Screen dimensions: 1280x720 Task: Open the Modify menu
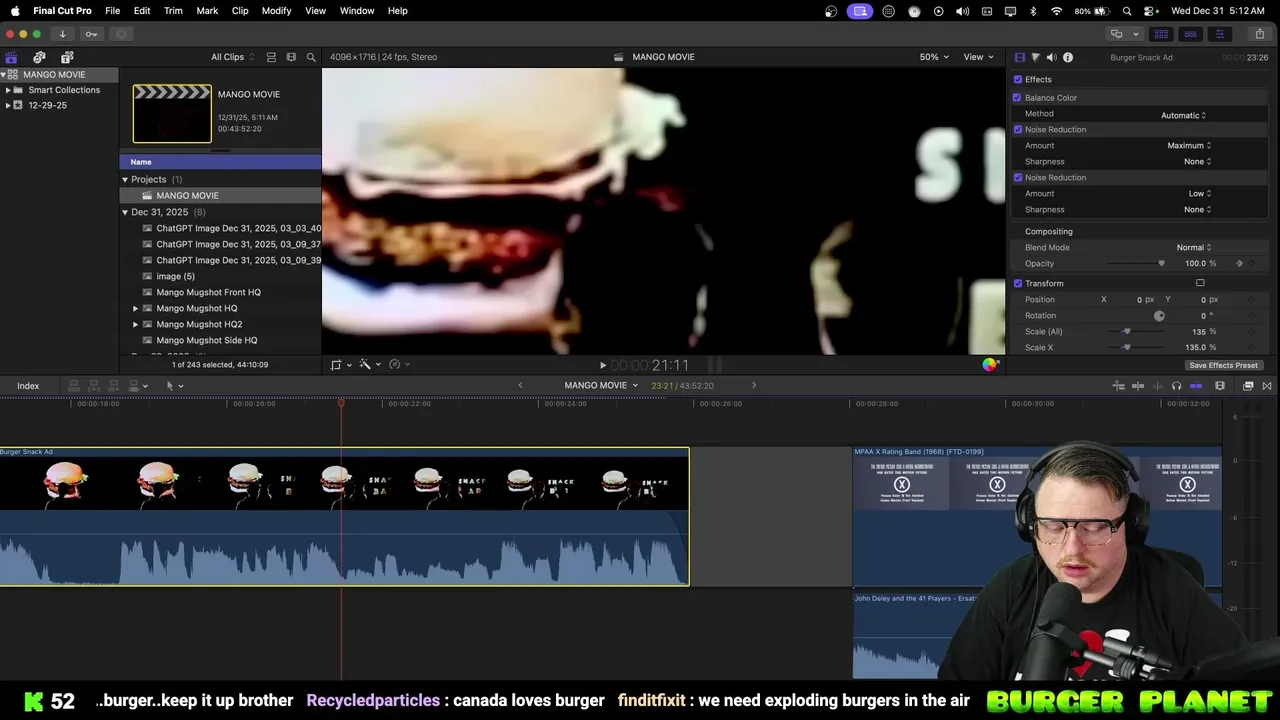point(276,11)
